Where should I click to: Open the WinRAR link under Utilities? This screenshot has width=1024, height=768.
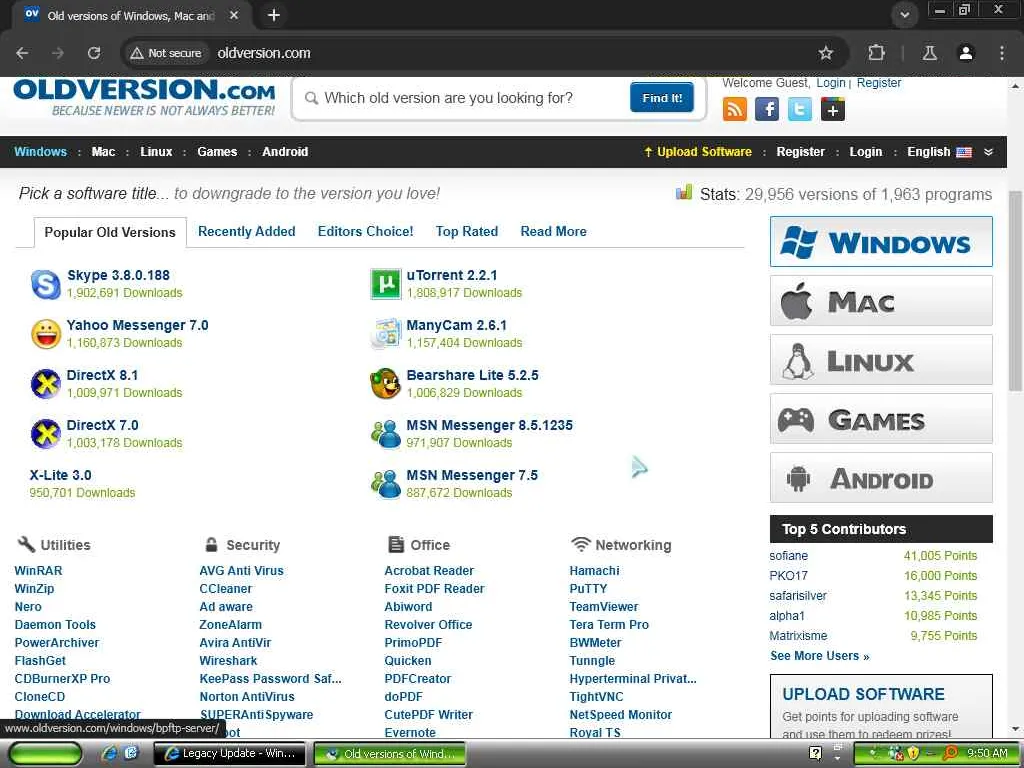click(x=39, y=571)
